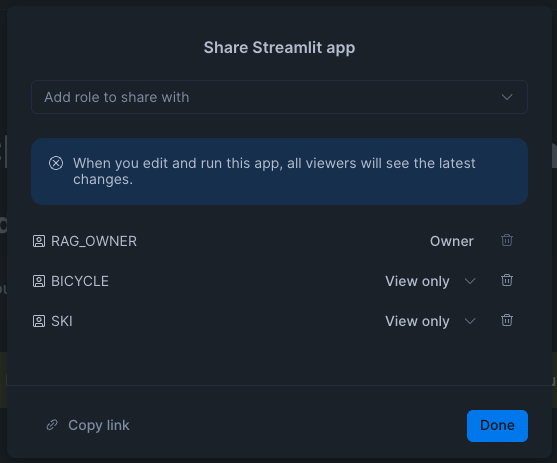
Task: Click the BICYCLE role icon
Action: [39, 281]
